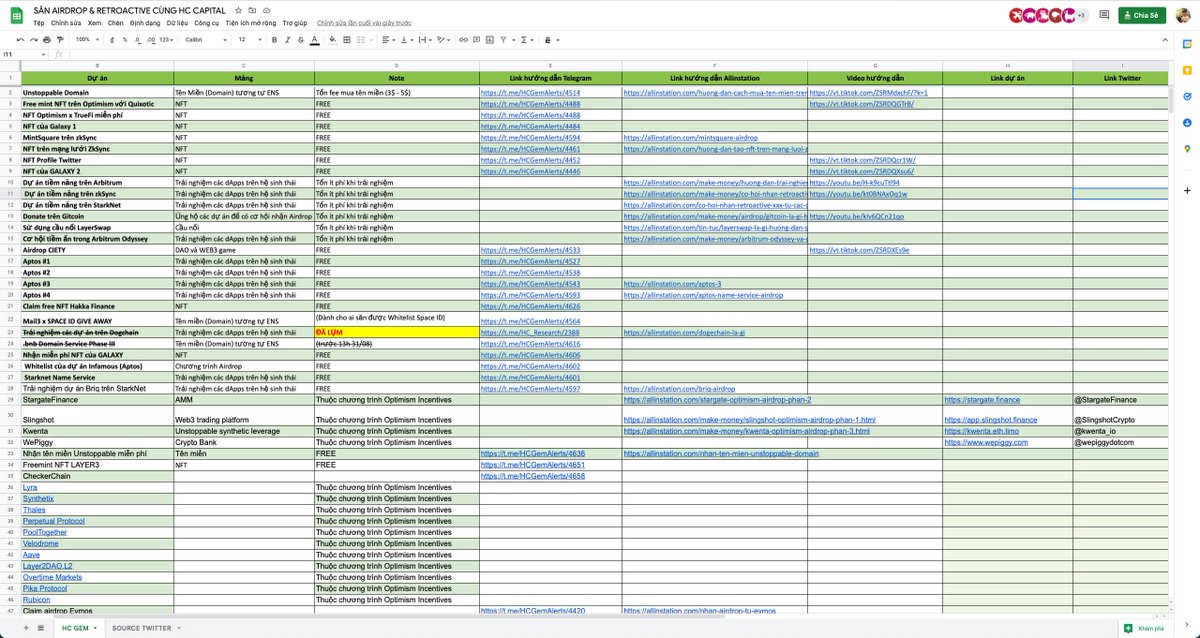
Task: Open text rotation dropdown
Action: click(x=443, y=40)
